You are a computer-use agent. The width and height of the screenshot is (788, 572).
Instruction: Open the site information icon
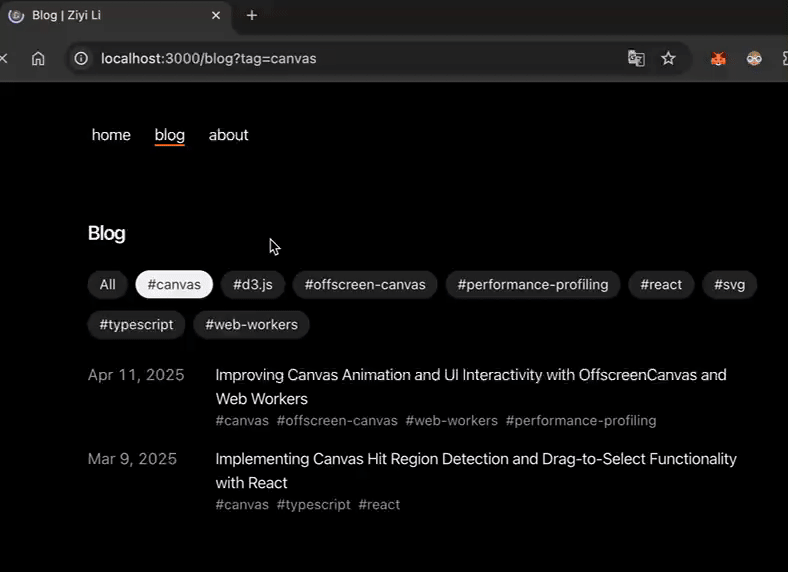[x=81, y=59]
